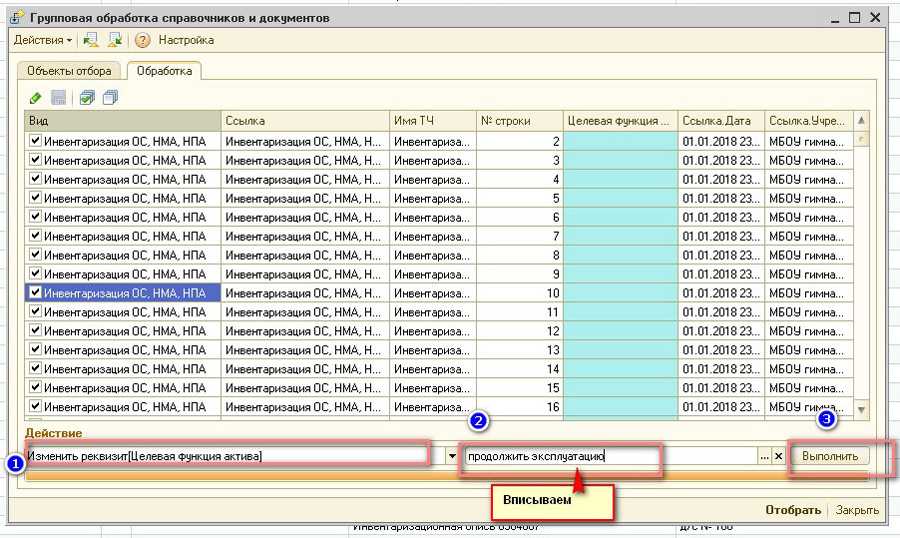This screenshot has width=900, height=538.
Task: Click the МБОУ гимна... cell in row 6
Action: pos(809,217)
